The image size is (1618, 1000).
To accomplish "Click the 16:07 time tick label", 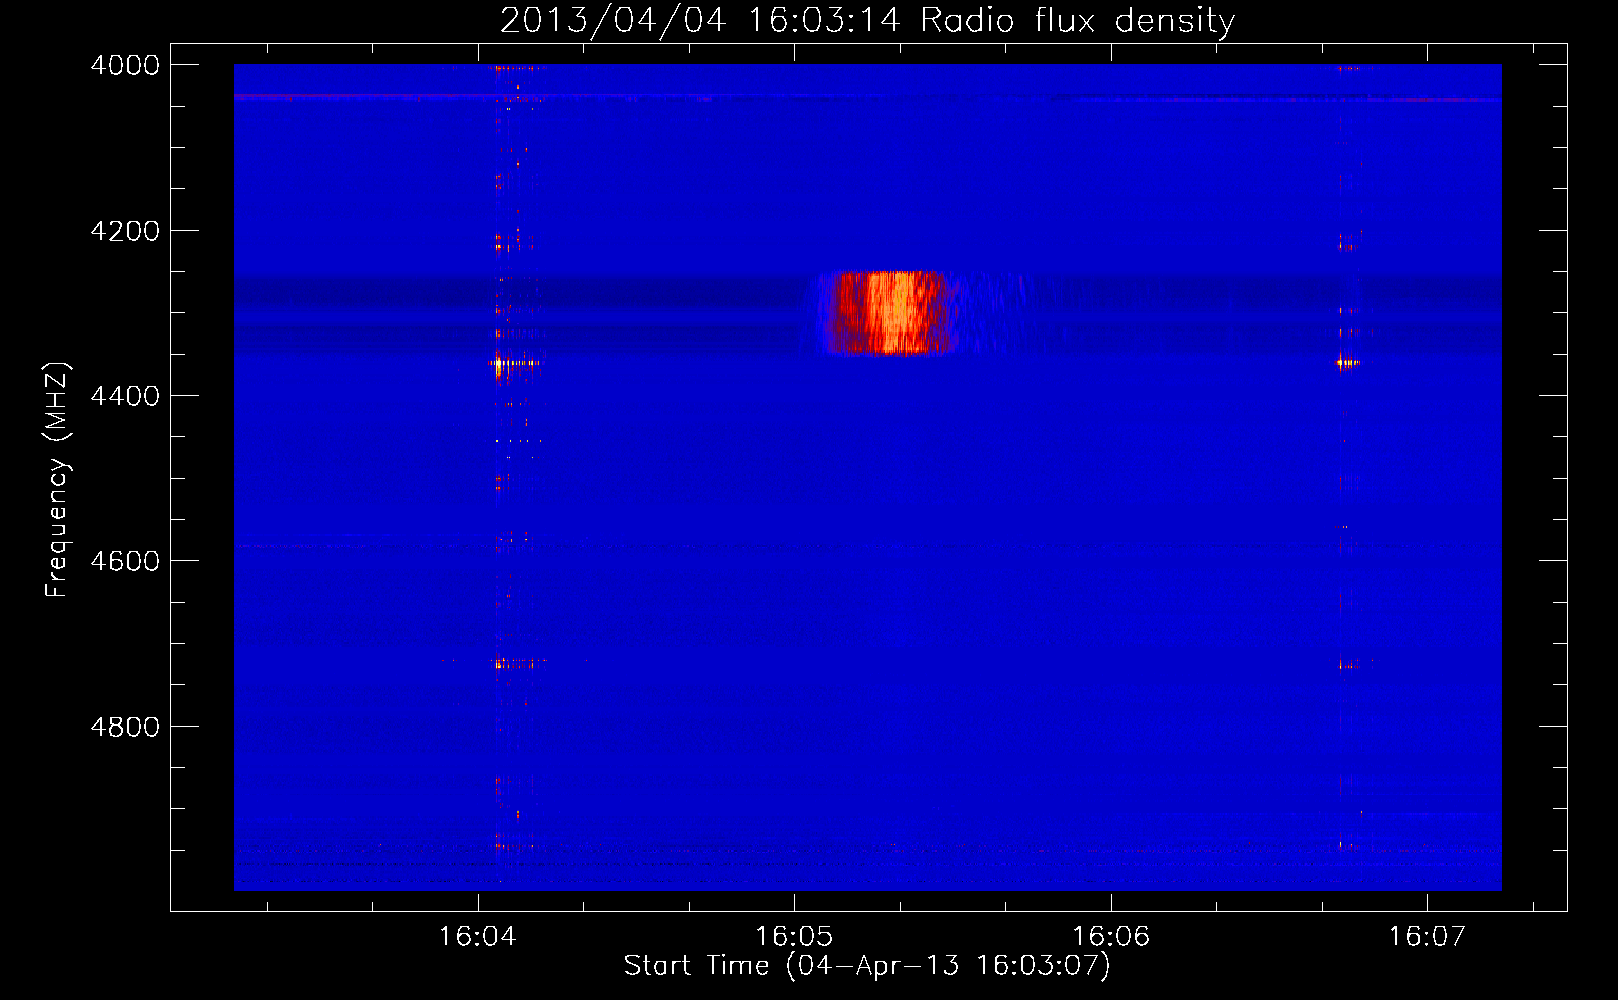I will point(1427,937).
